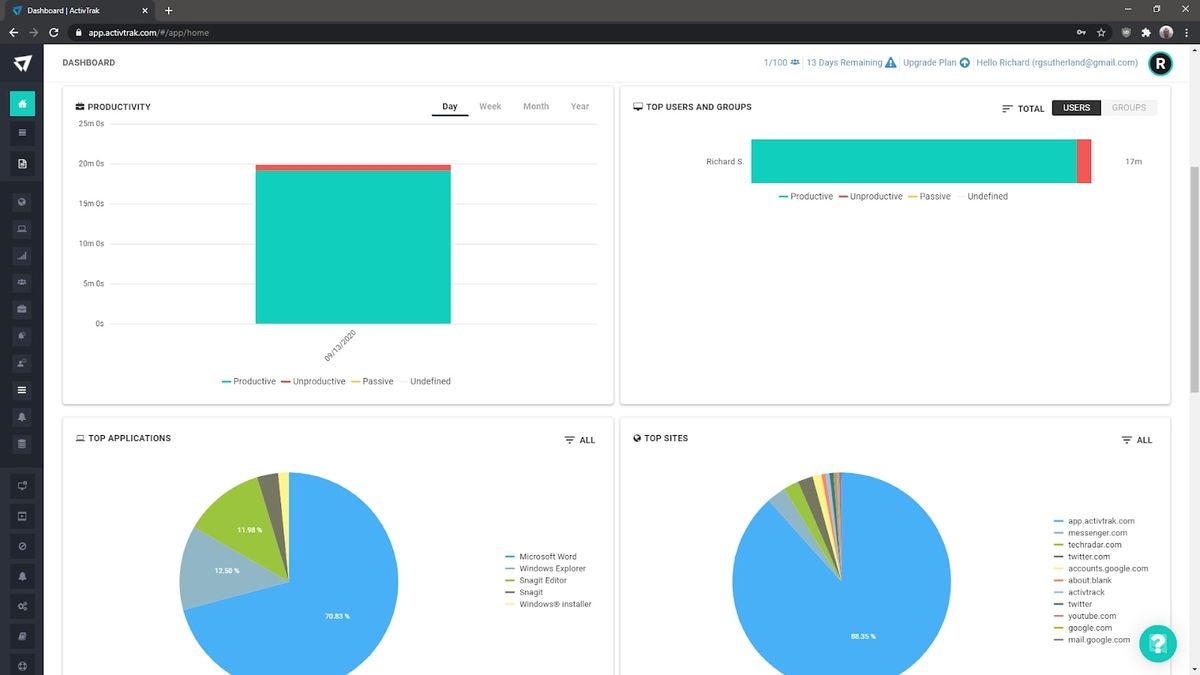Image resolution: width=1200 pixels, height=675 pixels.
Task: Select the globe icon in the sidebar
Action: [x=22, y=201]
